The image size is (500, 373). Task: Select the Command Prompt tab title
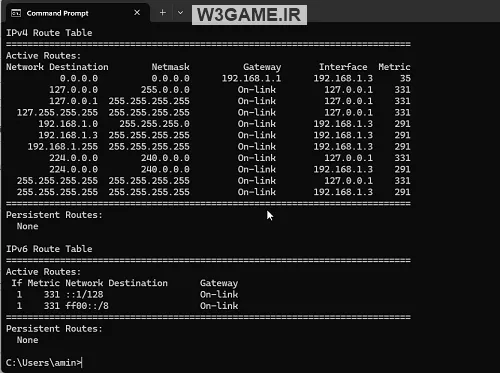point(58,13)
